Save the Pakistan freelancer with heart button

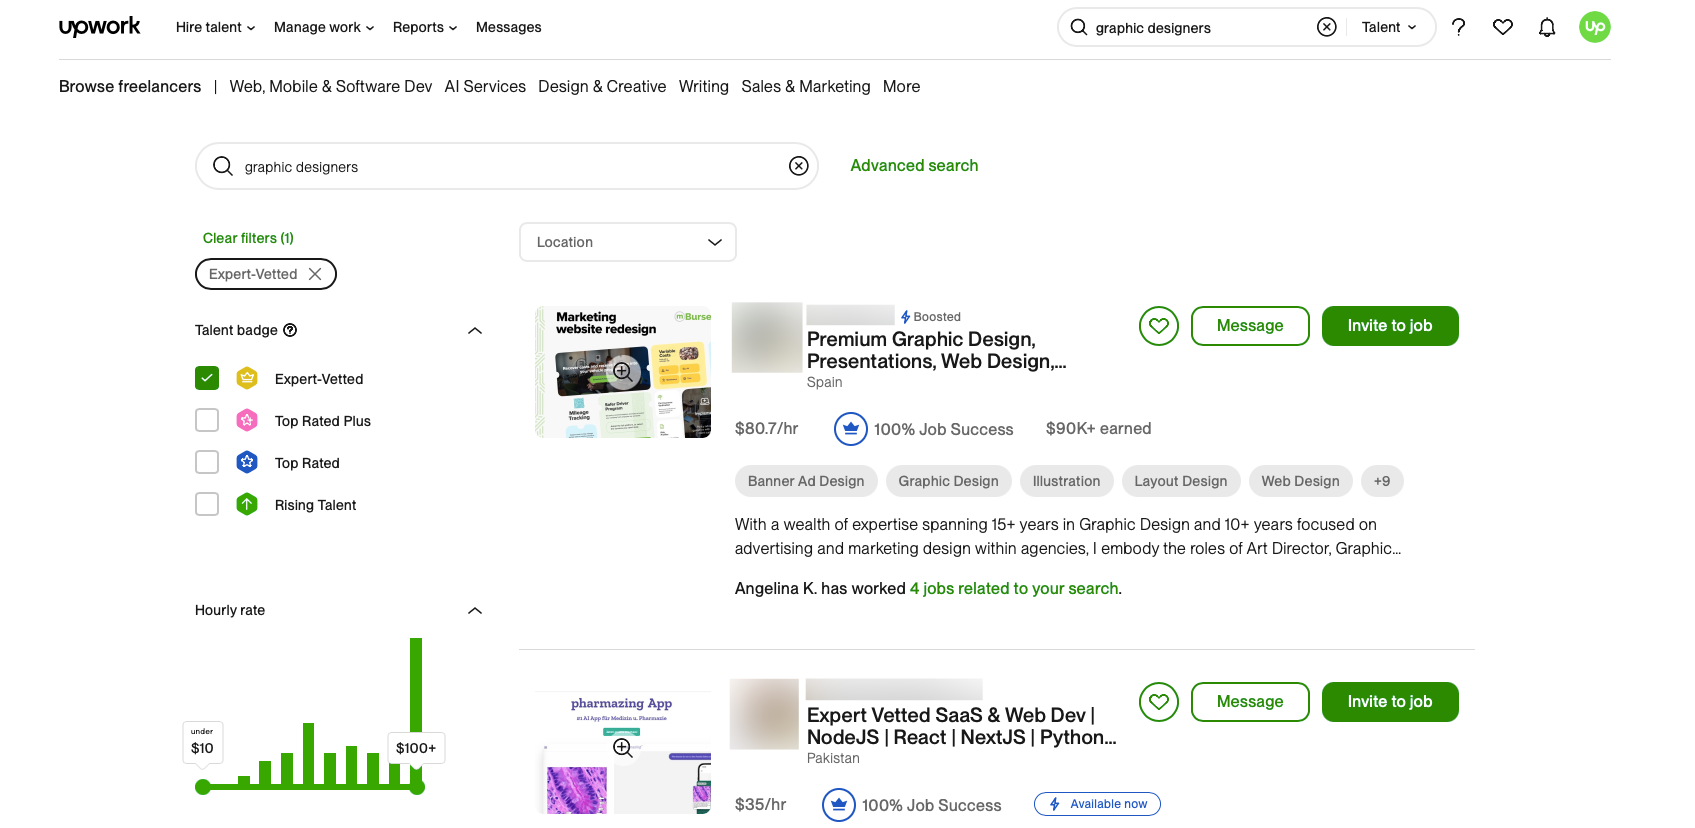coord(1159,702)
